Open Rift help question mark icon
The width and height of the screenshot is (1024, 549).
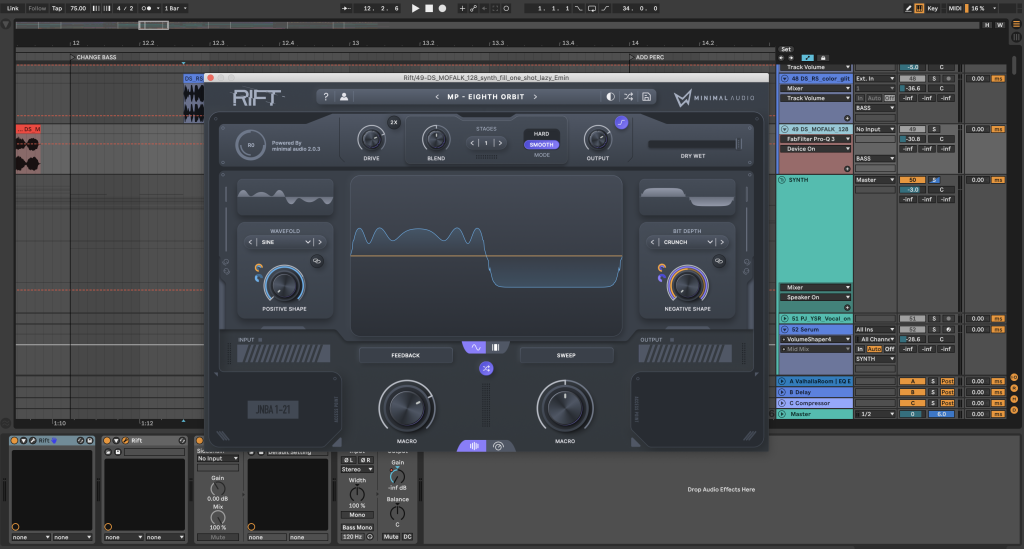point(326,97)
